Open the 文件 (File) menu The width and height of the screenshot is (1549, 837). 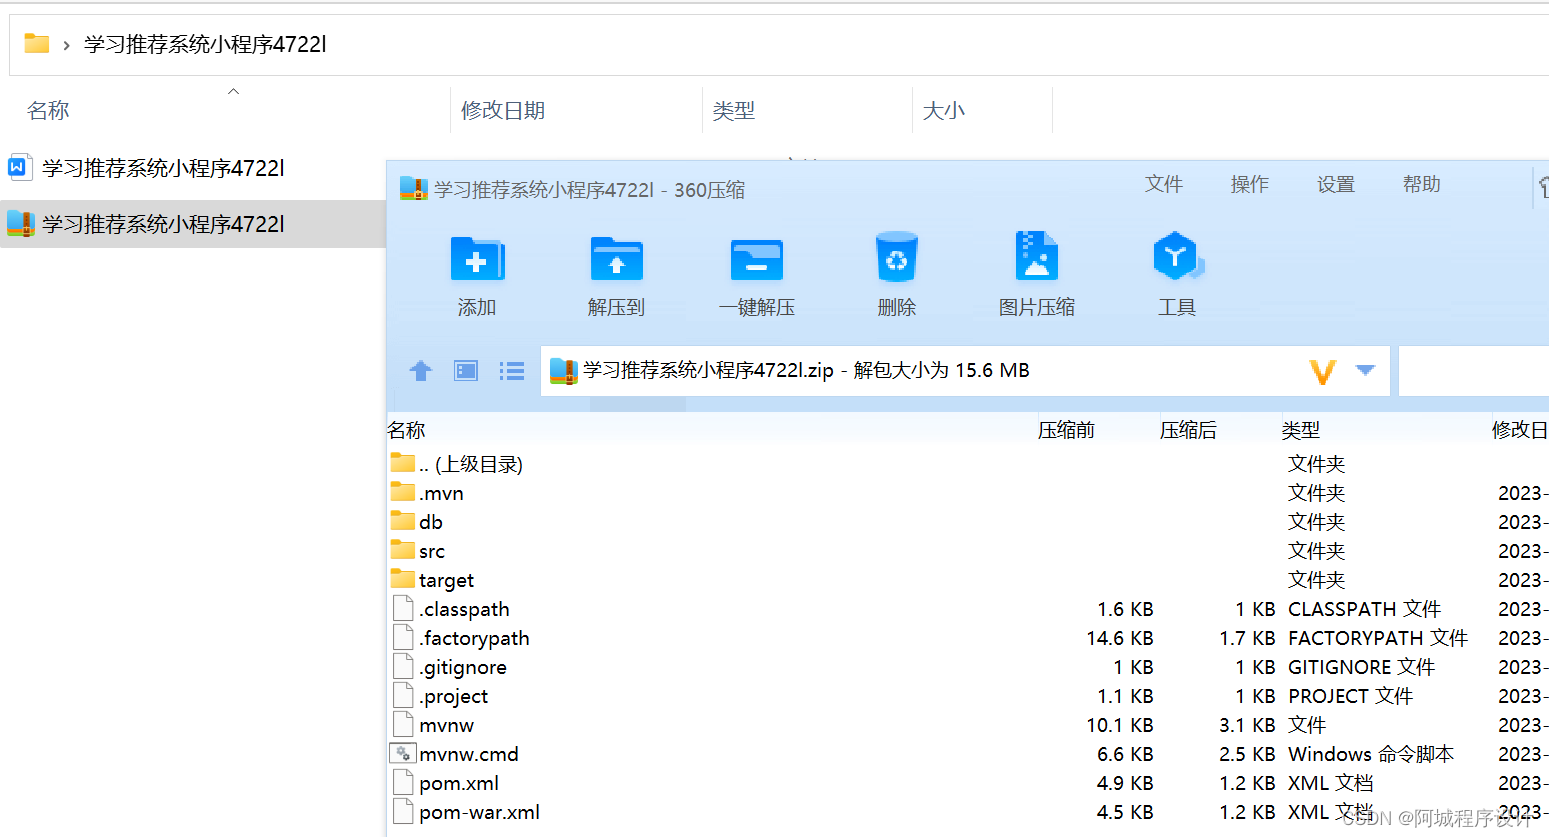1163,184
